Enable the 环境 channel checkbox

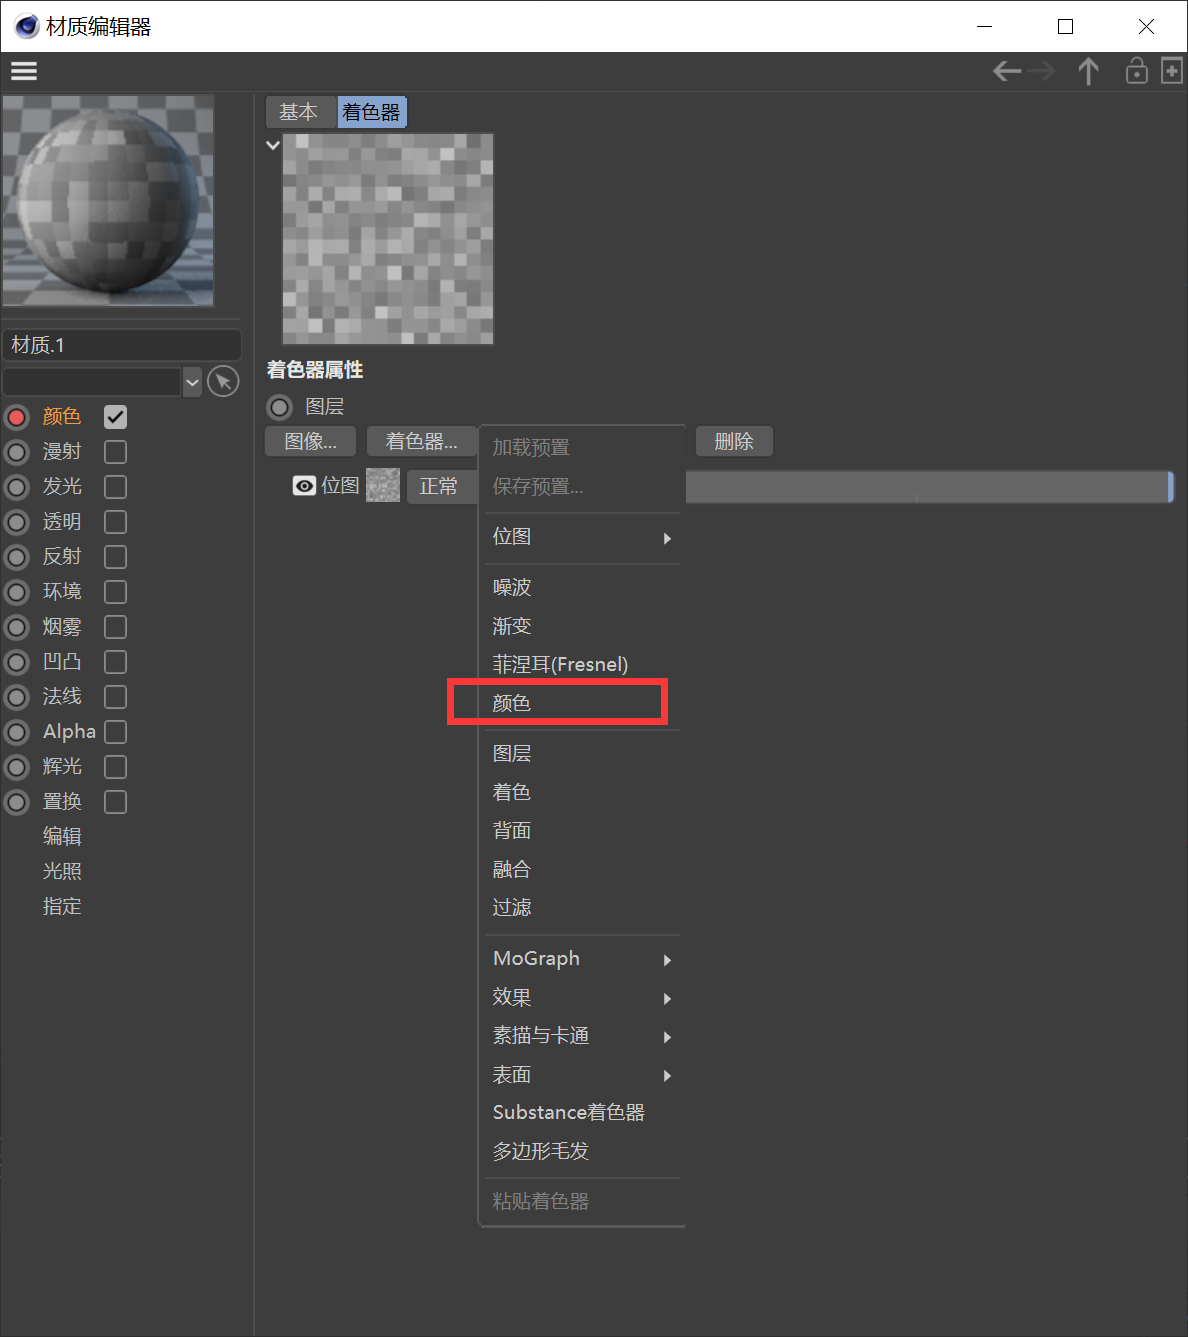(x=116, y=592)
